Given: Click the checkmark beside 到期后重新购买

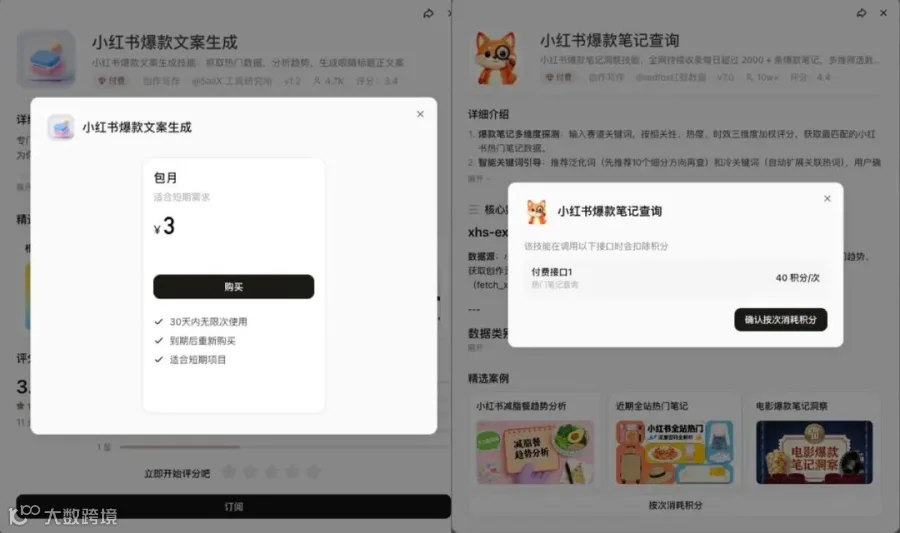Looking at the screenshot, I should [159, 340].
